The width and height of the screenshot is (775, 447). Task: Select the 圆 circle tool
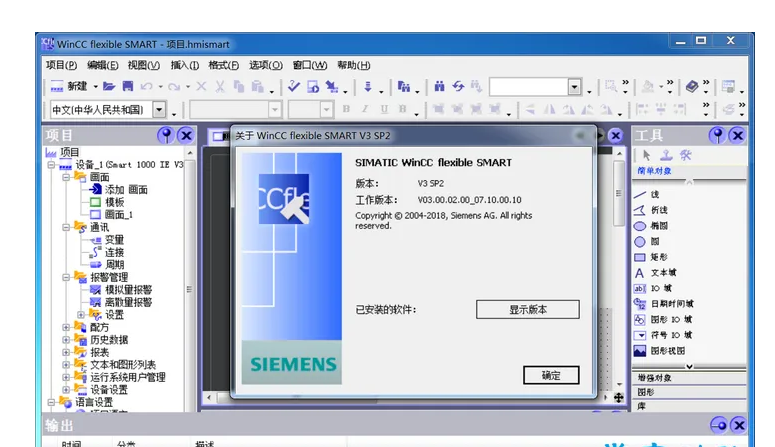point(646,241)
